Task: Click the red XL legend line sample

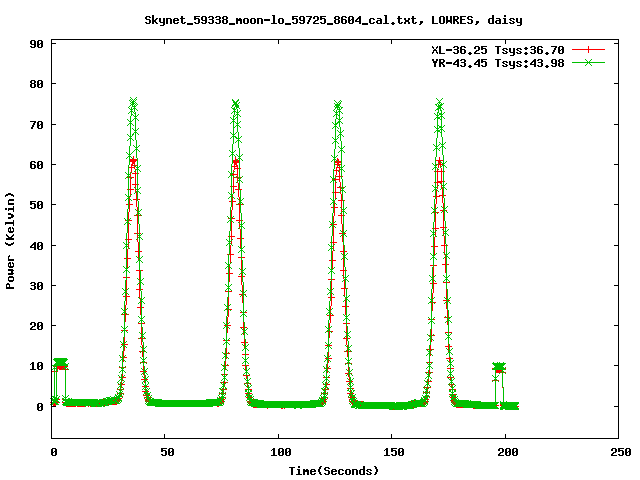Action: click(x=588, y=50)
